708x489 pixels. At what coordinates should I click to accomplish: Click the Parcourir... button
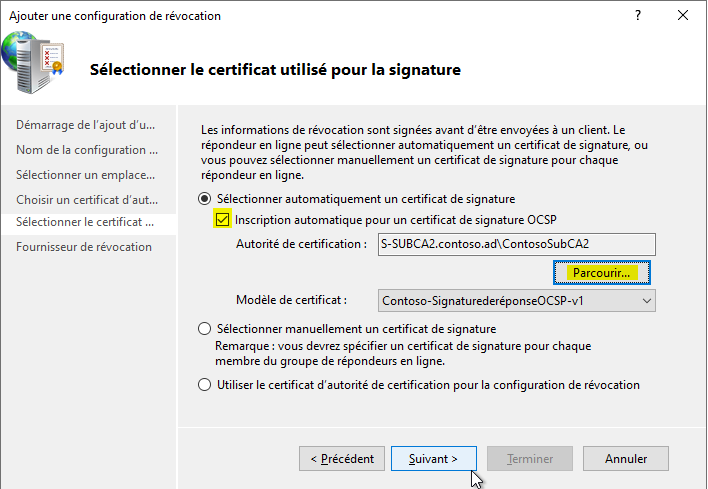click(x=601, y=273)
